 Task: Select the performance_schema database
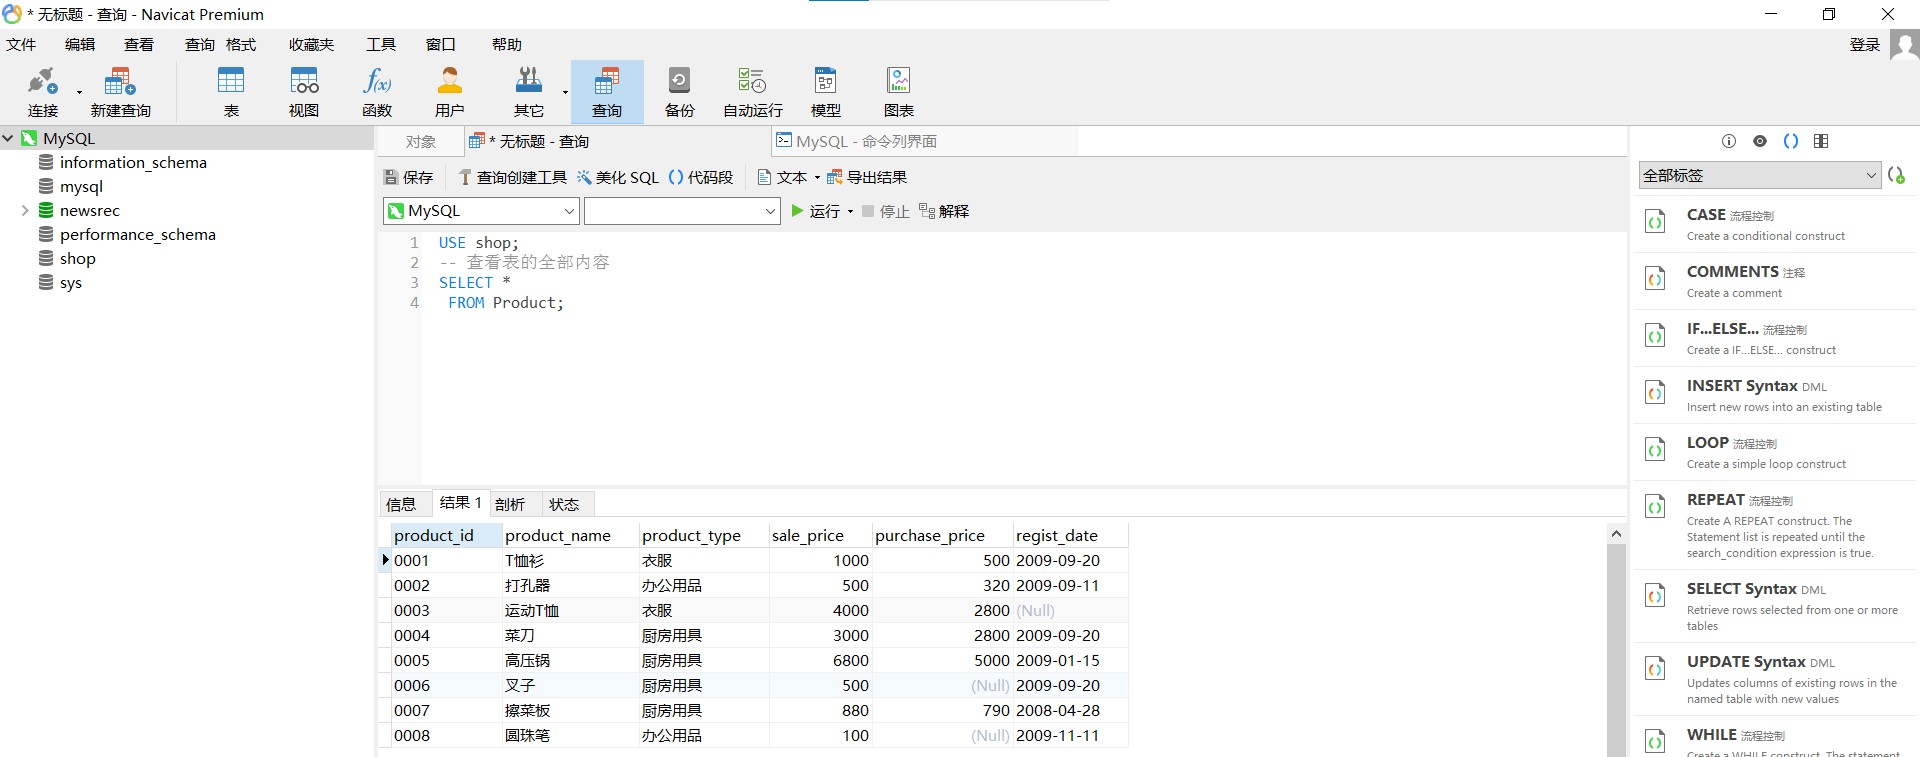[138, 234]
